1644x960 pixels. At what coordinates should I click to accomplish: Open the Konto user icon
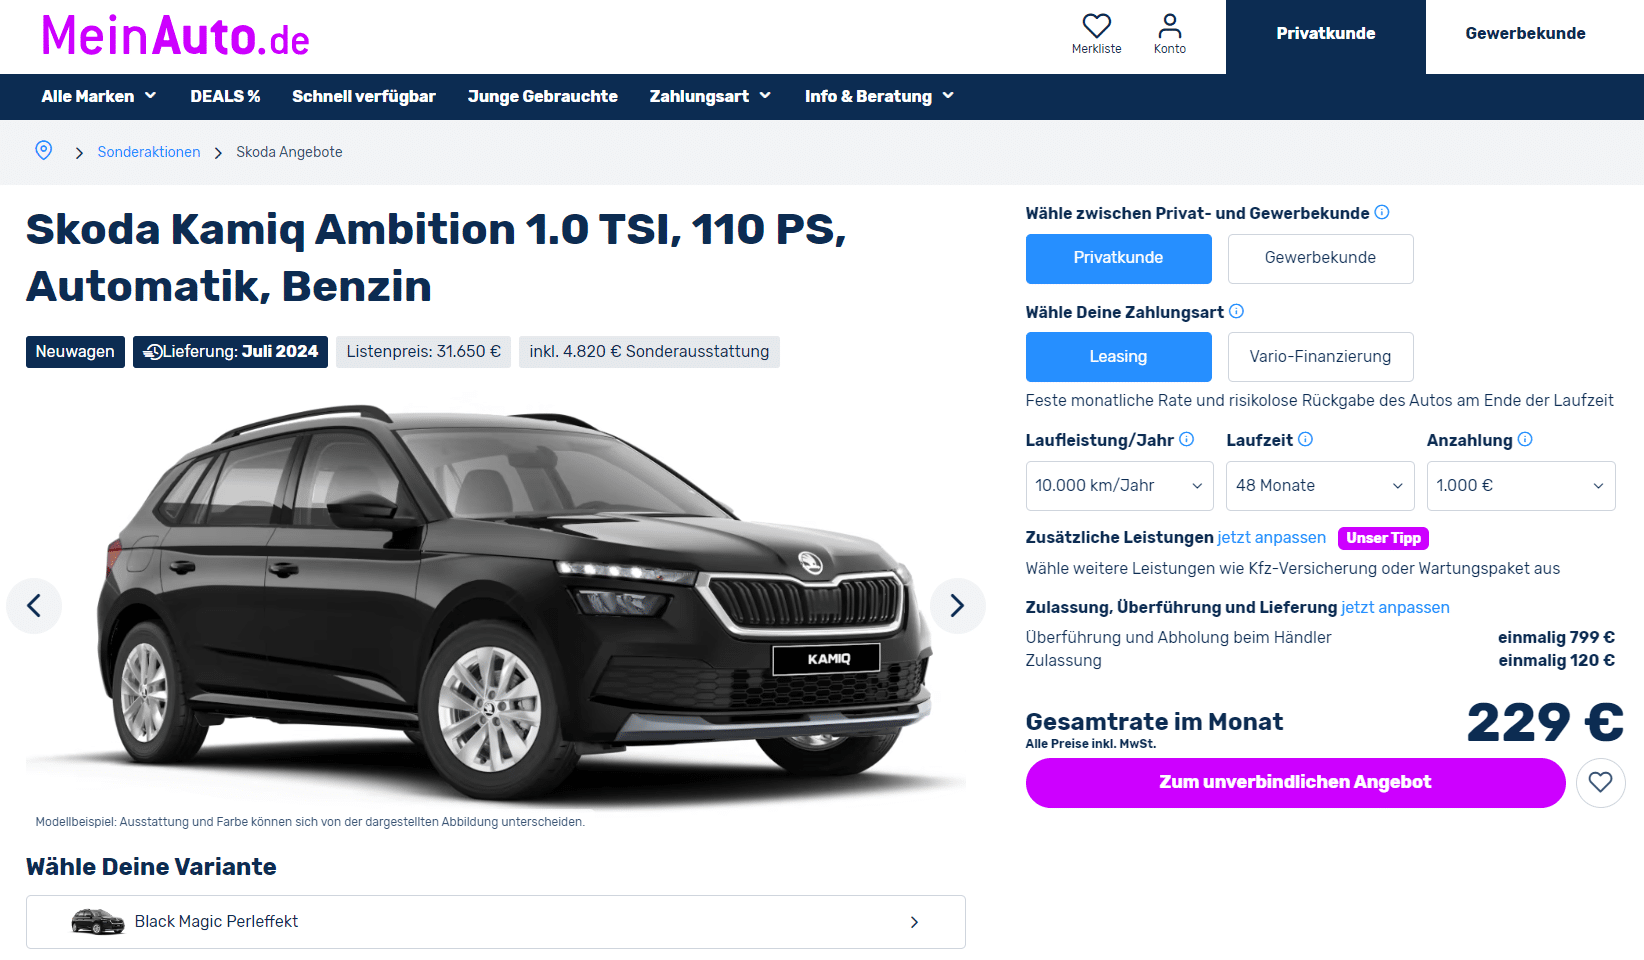coord(1170,25)
